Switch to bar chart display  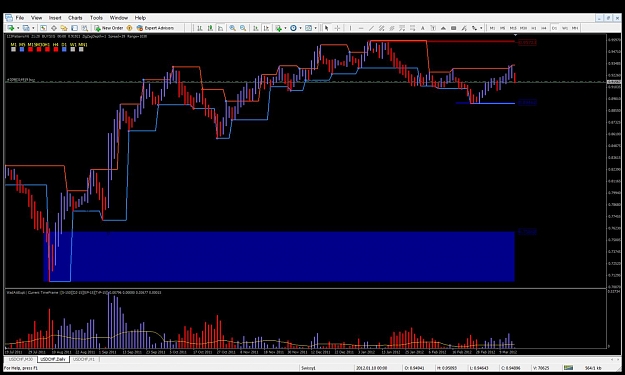coord(200,28)
